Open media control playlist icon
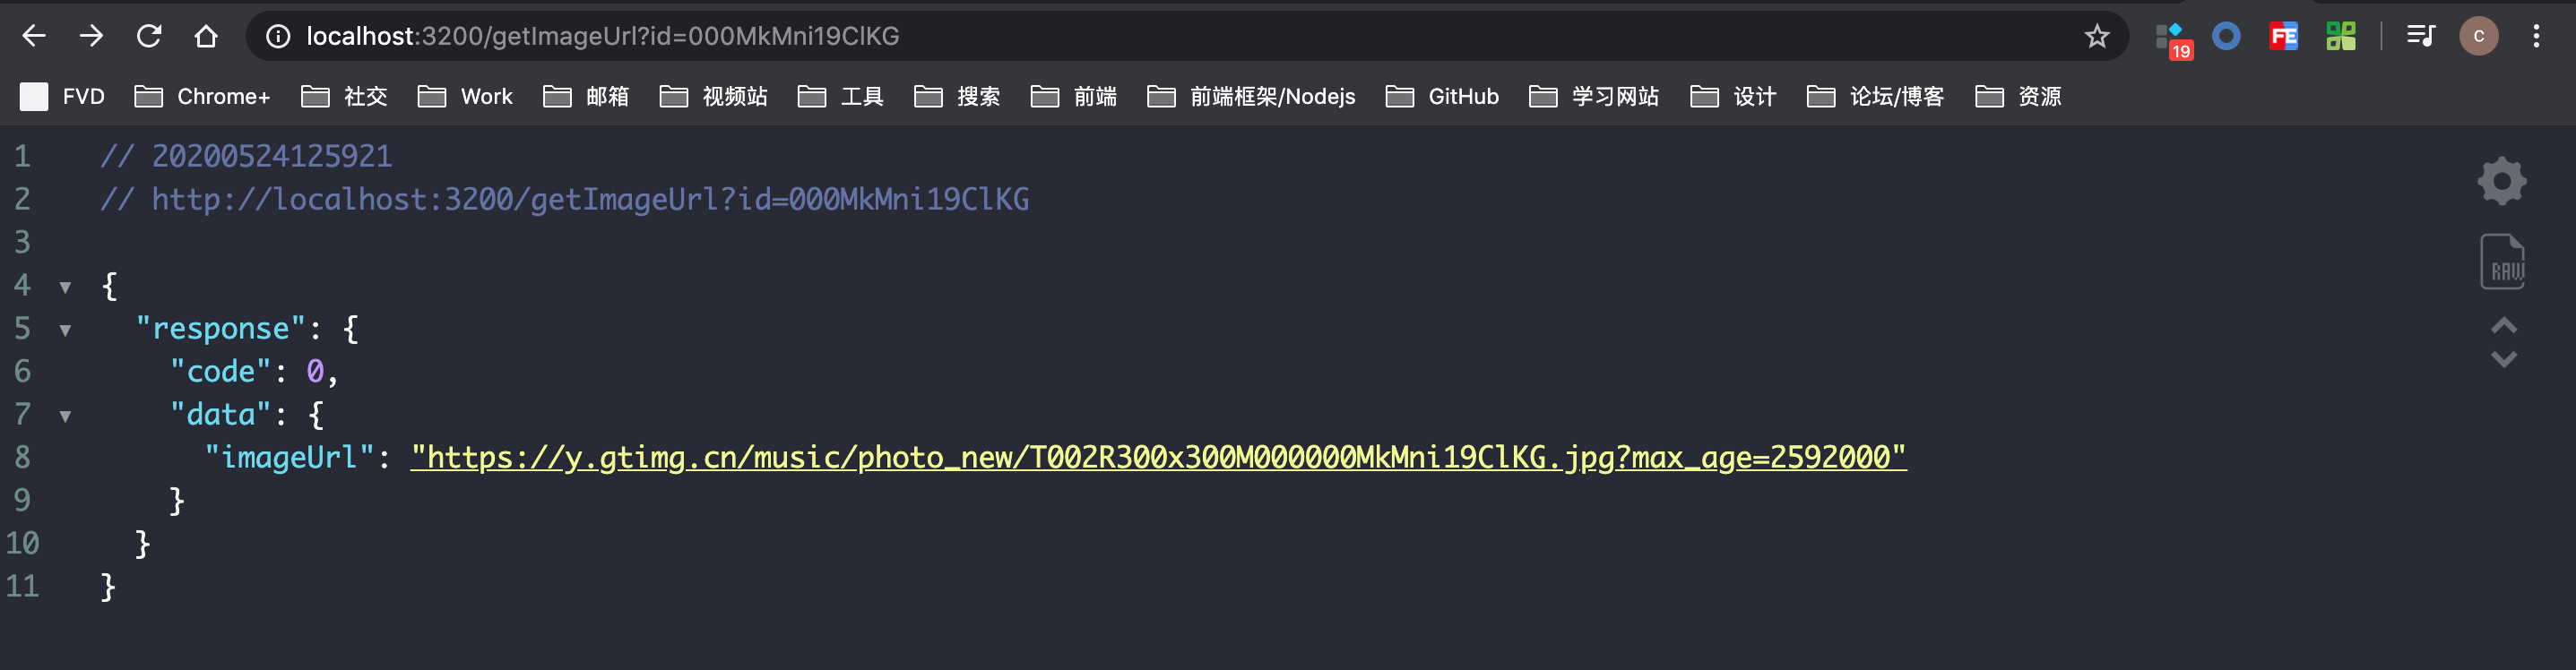Screen dimensions: 2576x670 [x=2420, y=37]
